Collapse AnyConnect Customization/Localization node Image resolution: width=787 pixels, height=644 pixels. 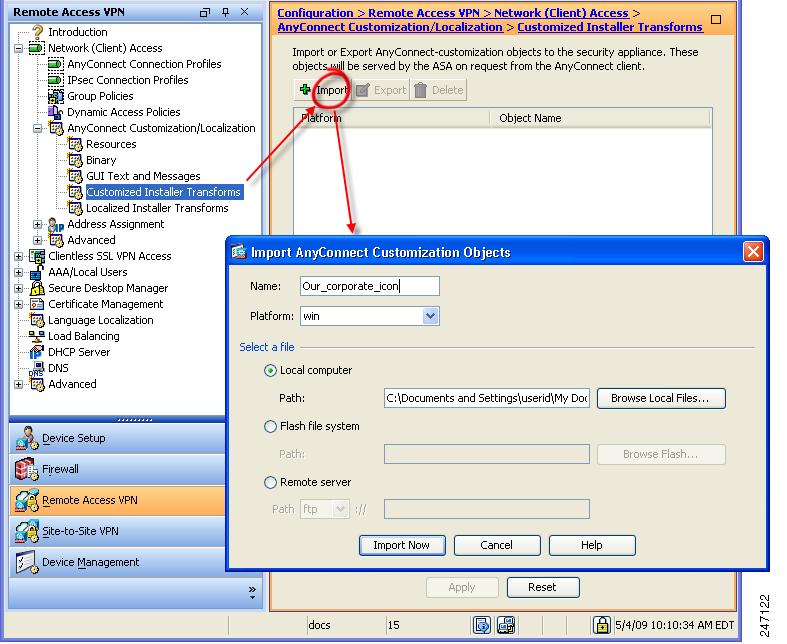coord(38,128)
